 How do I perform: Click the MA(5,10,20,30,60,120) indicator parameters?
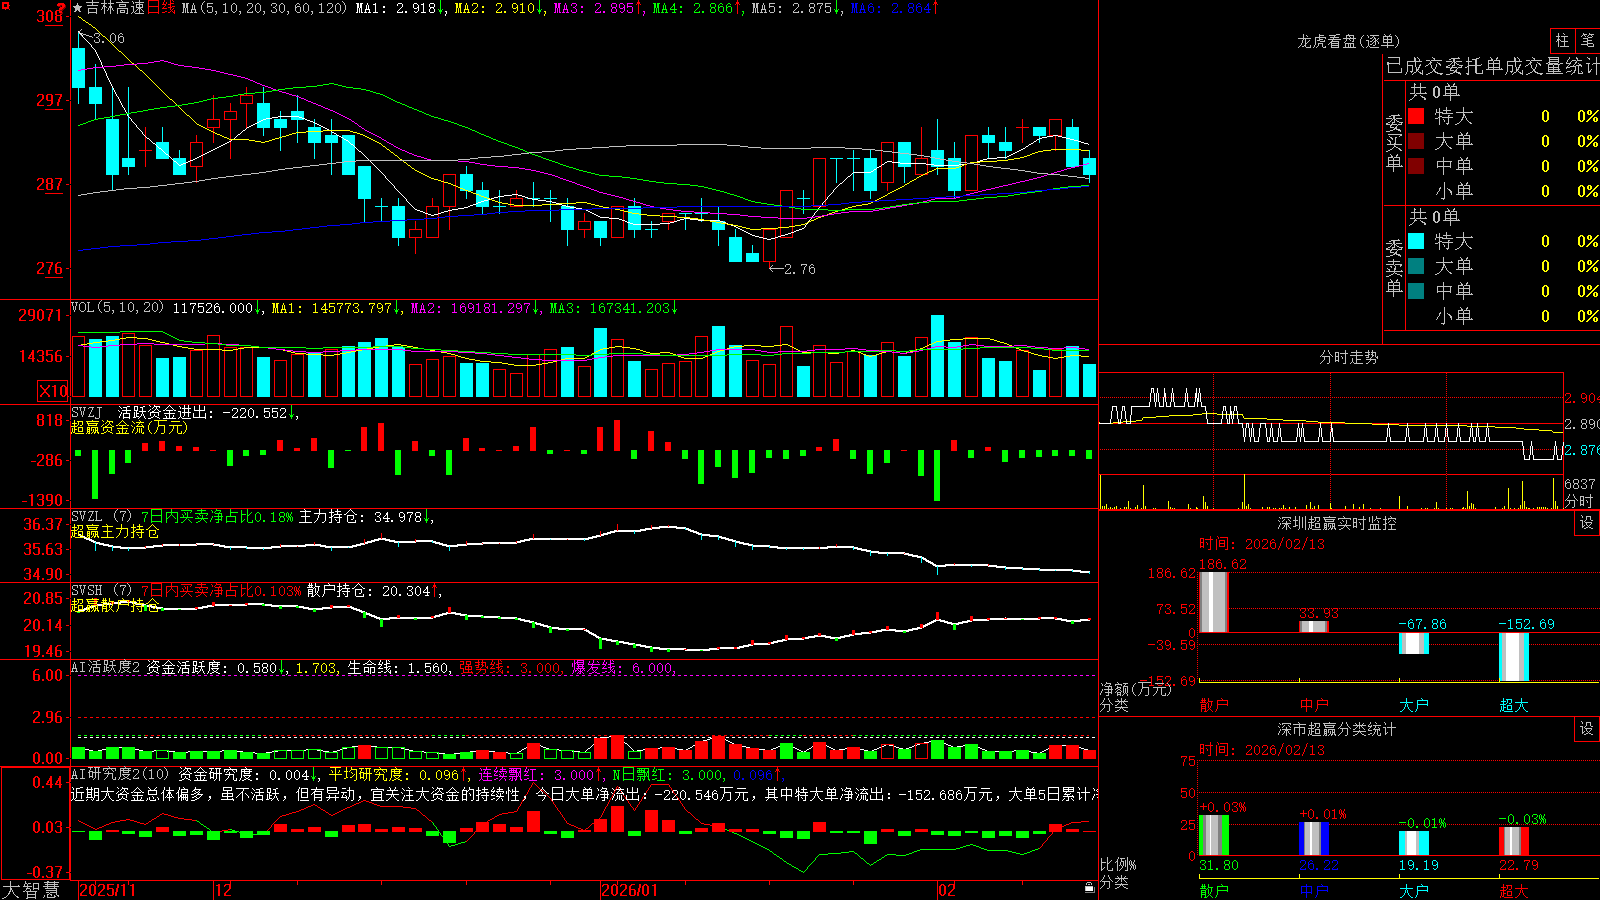264,8
